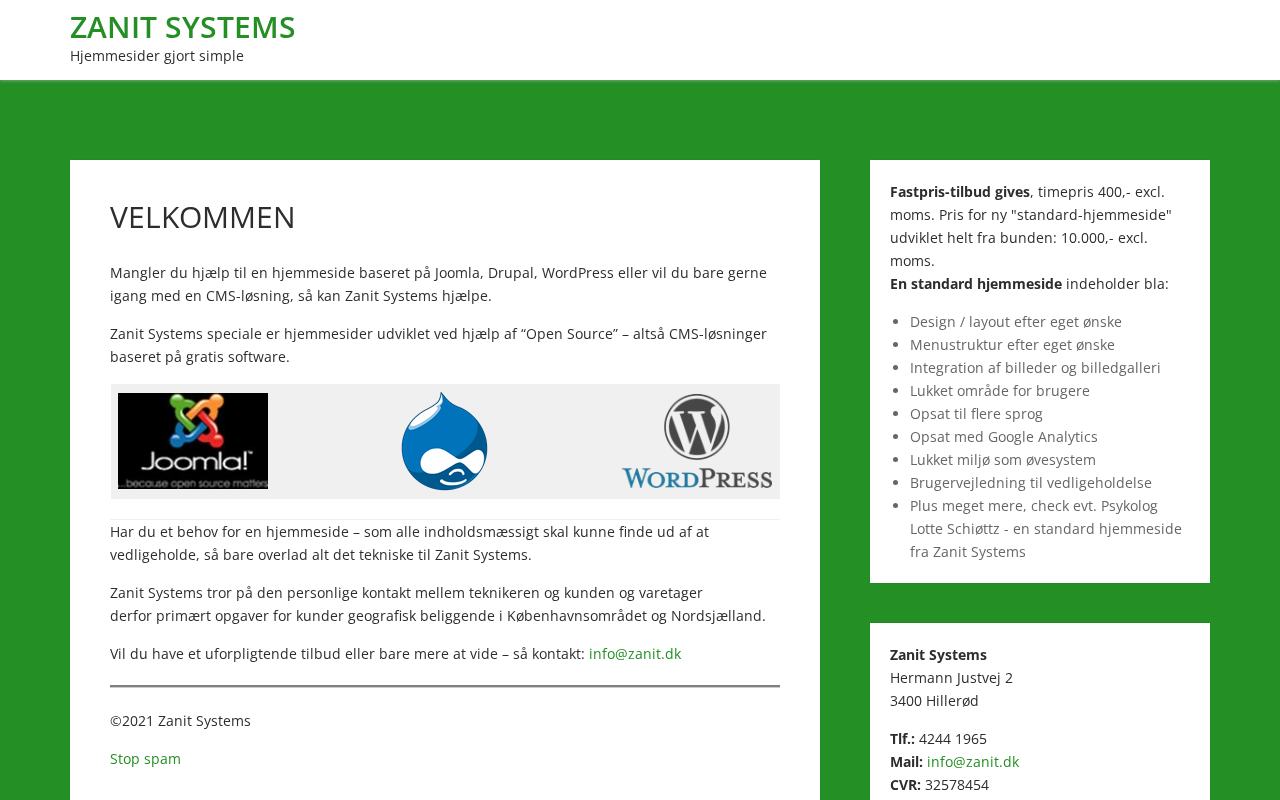Click the tagline 'Hjemmesider gjort simple'

point(157,56)
